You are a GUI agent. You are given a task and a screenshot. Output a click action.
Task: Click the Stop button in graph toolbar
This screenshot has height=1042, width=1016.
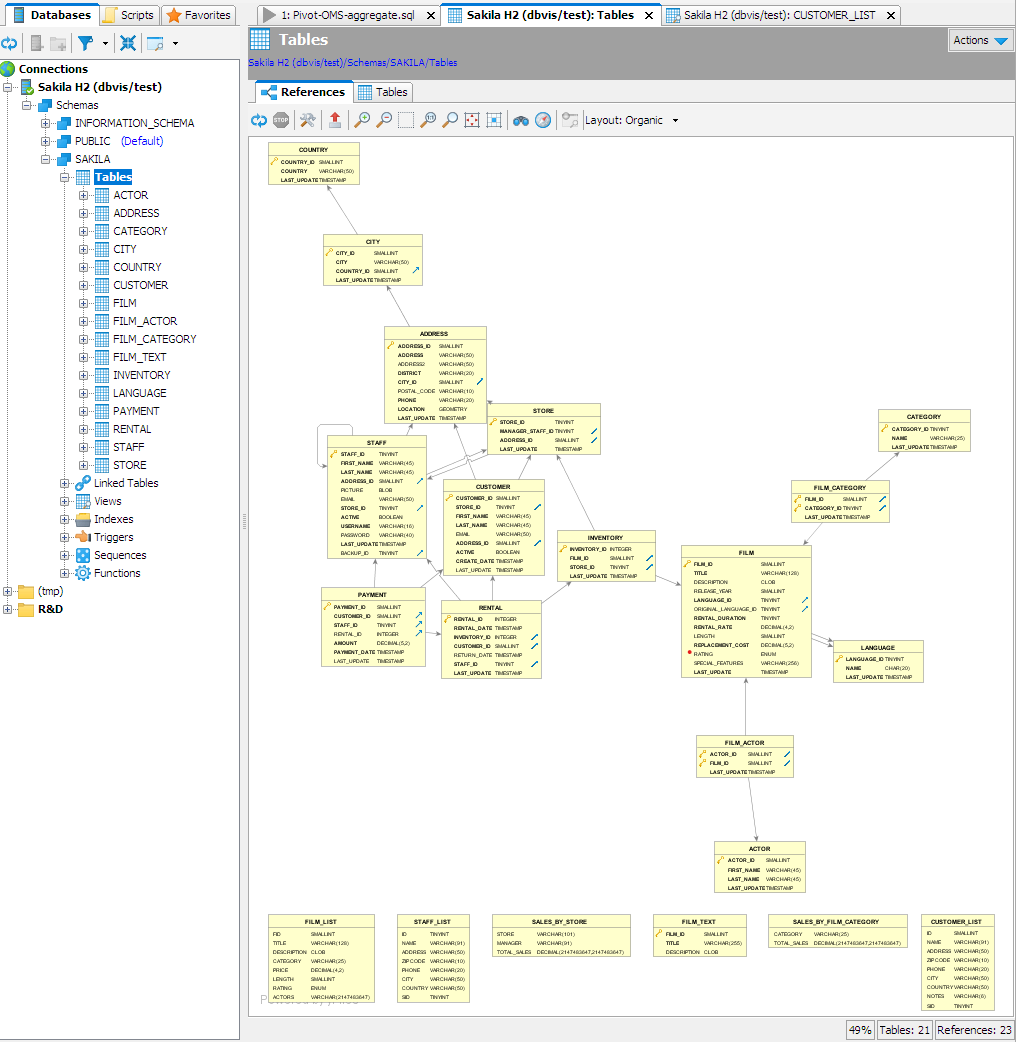coord(281,120)
